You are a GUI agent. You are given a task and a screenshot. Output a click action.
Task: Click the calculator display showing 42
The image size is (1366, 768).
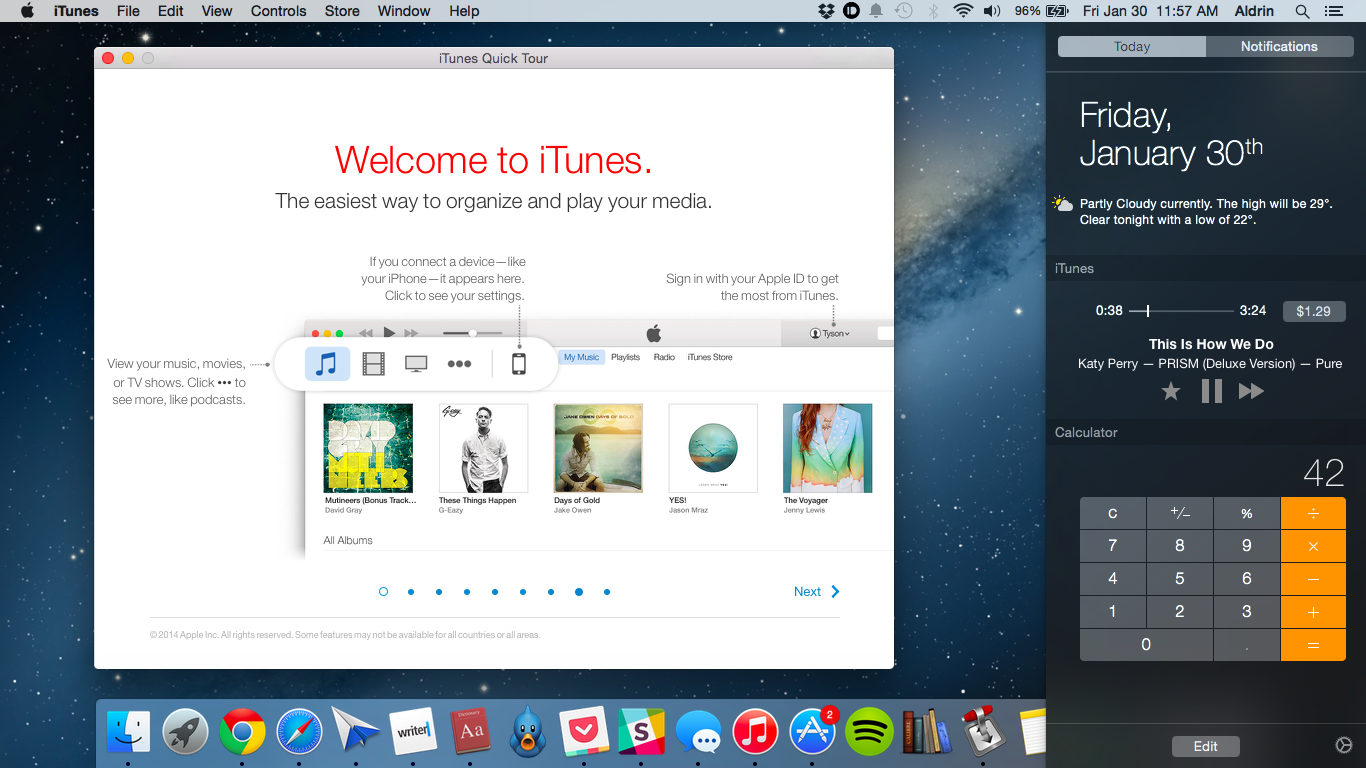click(1323, 473)
